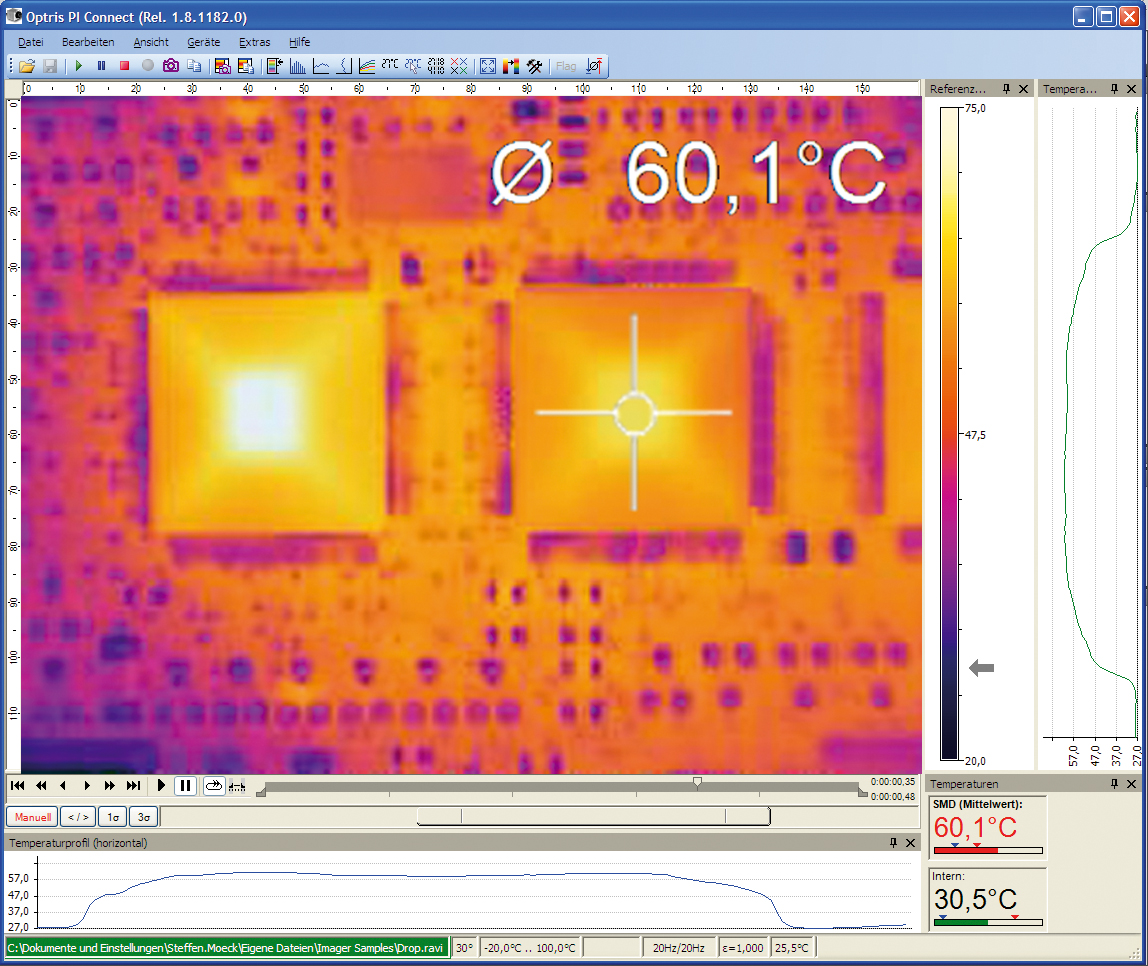Toggle auto-hide pin on Referenz panel

point(1006,89)
